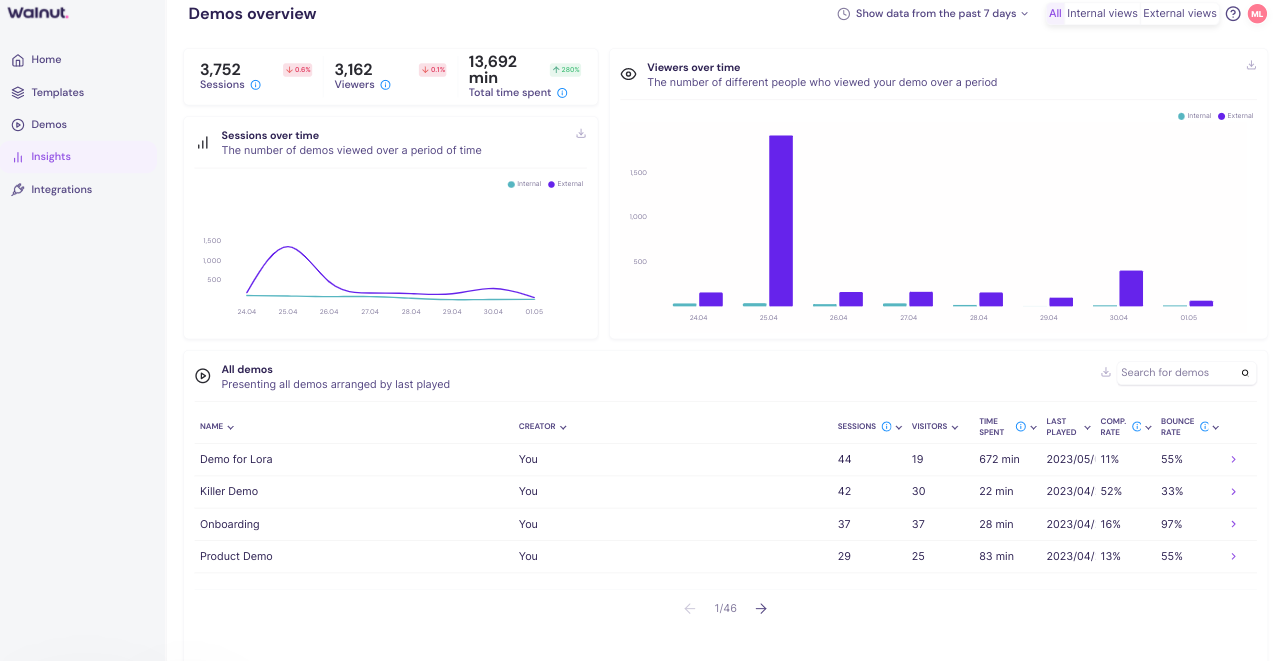Open the Demo for Lora row arrow
Screen dimensions: 1274x661
click(1233, 459)
